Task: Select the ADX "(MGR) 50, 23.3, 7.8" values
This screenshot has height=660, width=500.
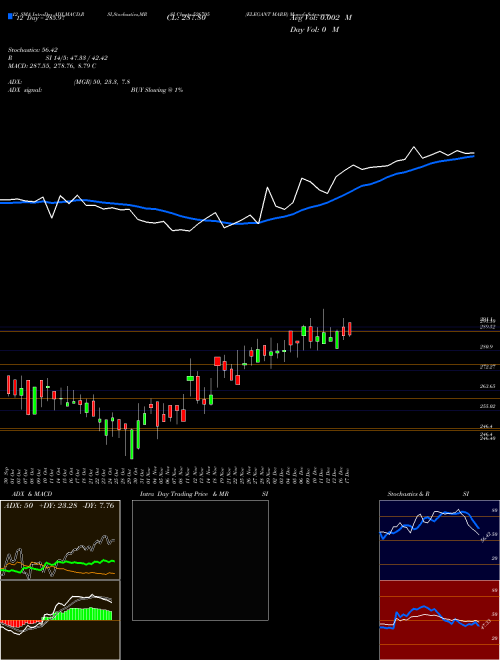Action: (x=101, y=82)
